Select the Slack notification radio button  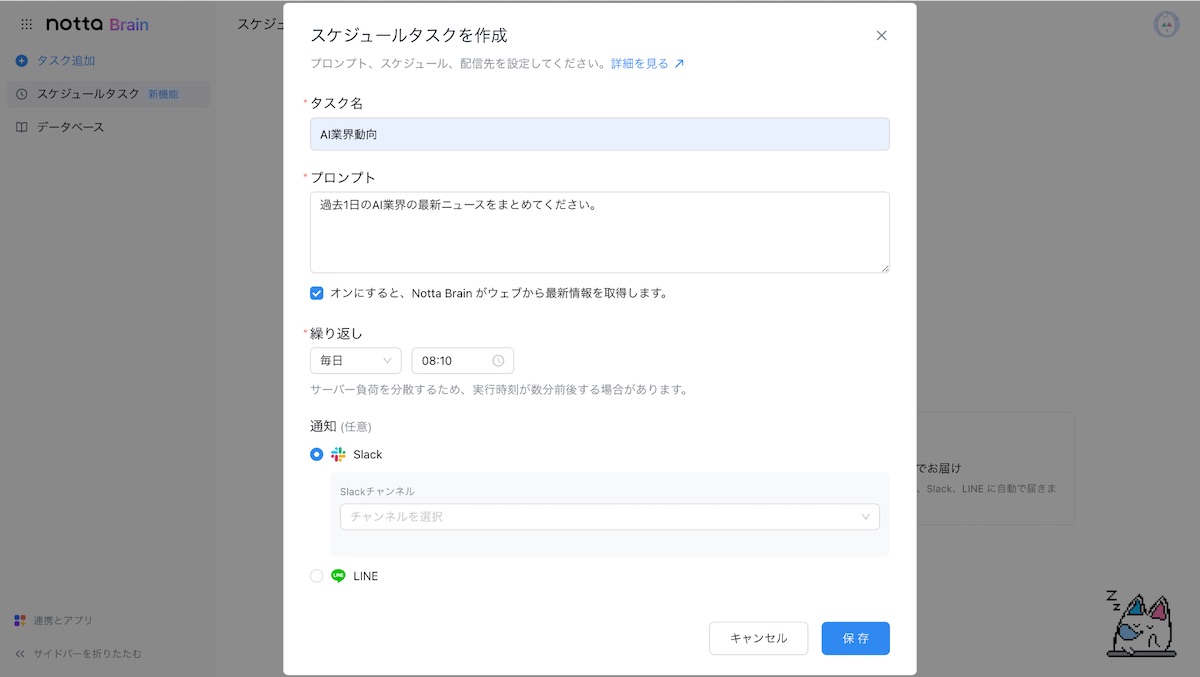click(317, 454)
